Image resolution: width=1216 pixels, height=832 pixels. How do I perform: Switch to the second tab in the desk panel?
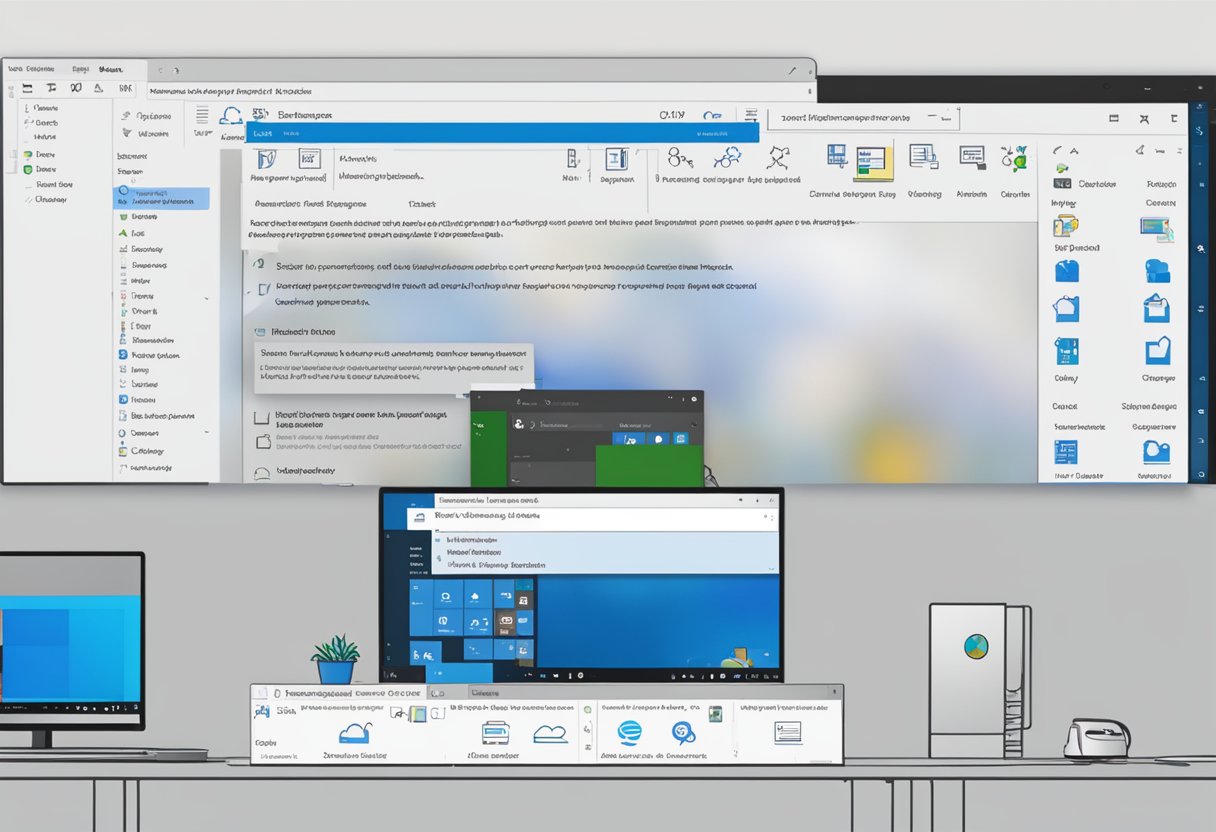pyautogui.click(x=485, y=692)
